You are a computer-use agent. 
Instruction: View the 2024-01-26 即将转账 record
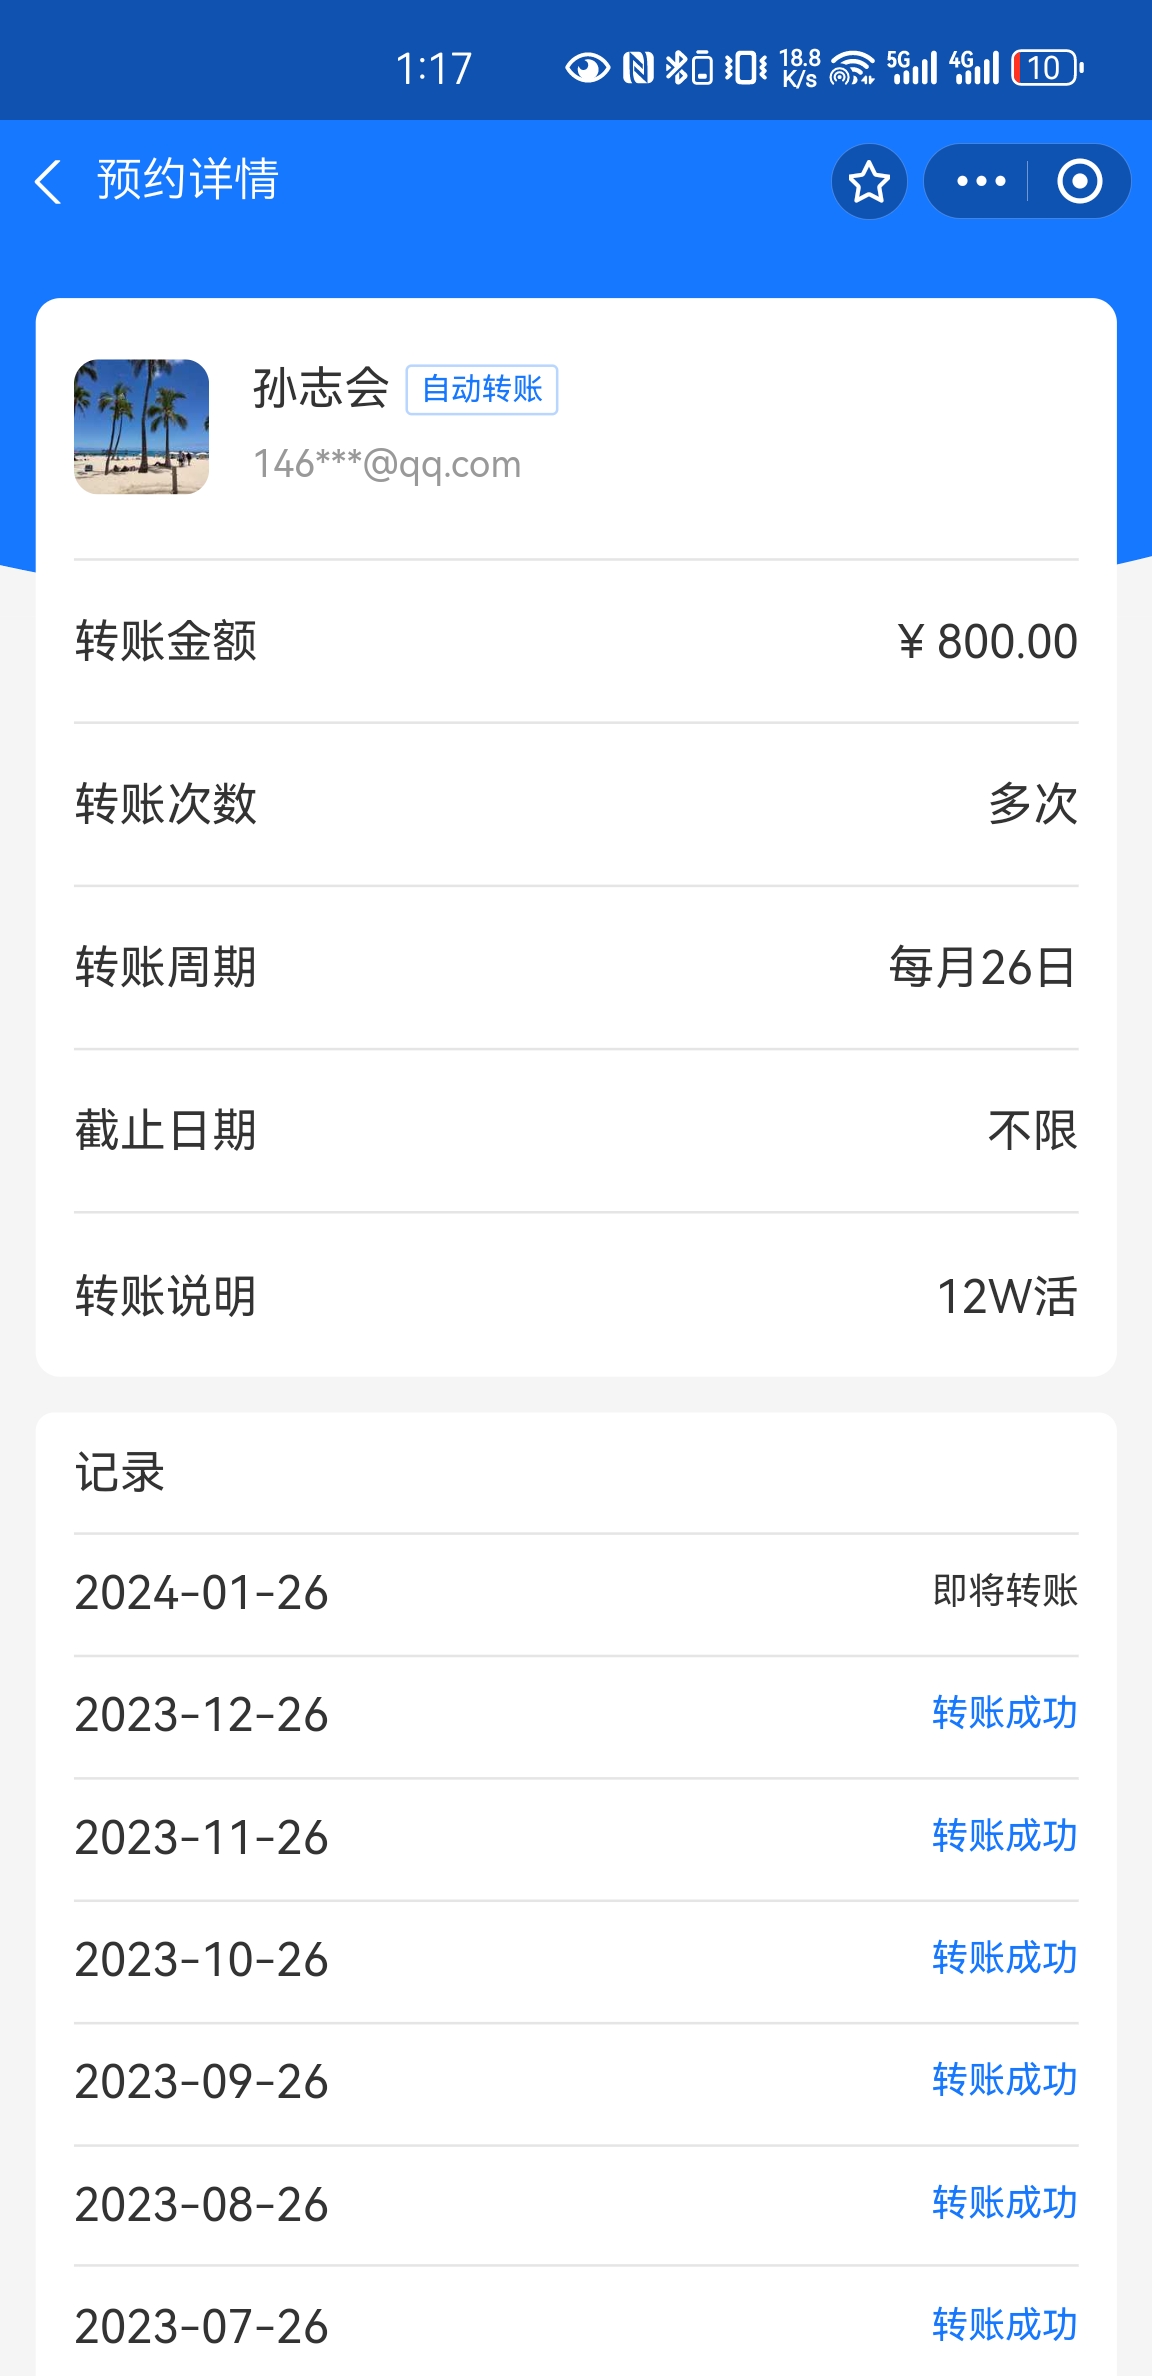click(x=576, y=1592)
